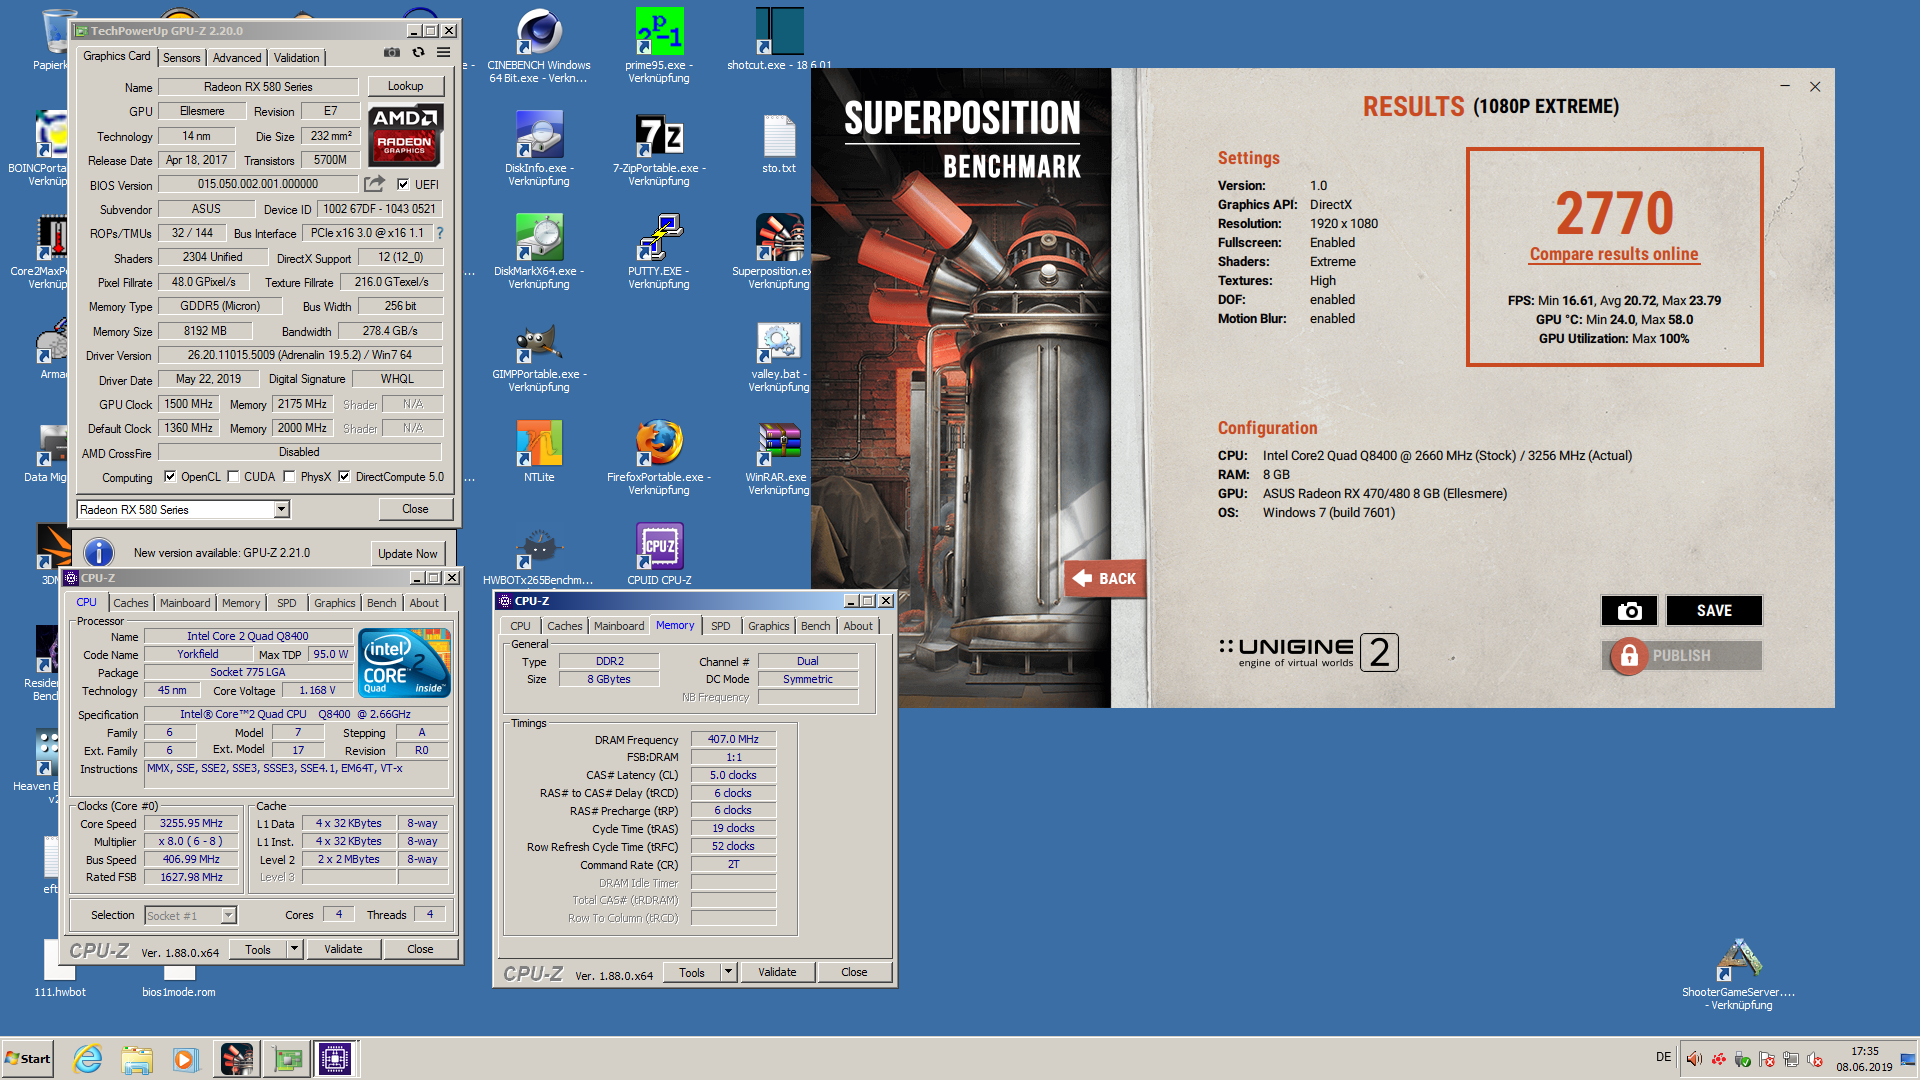Click the GPU-Z taskbar button

[x=288, y=1059]
